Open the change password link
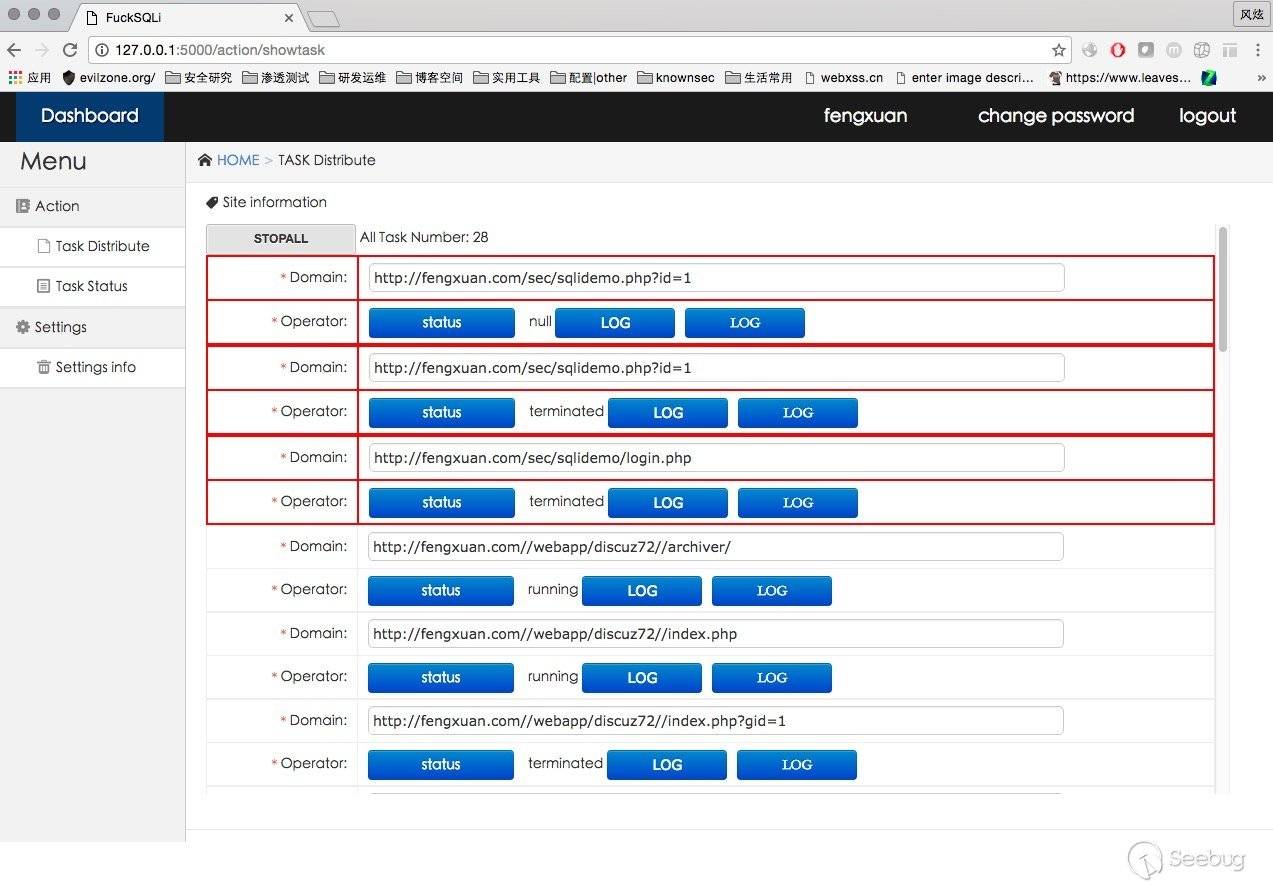 point(1055,116)
